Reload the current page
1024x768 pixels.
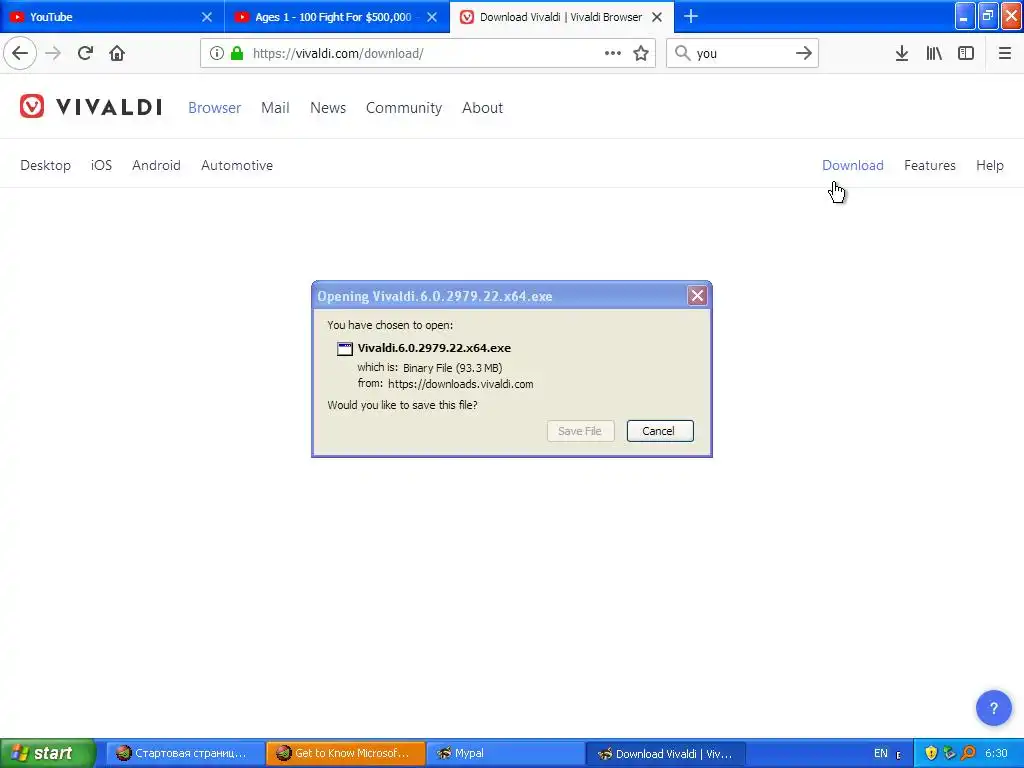pyautogui.click(x=85, y=53)
